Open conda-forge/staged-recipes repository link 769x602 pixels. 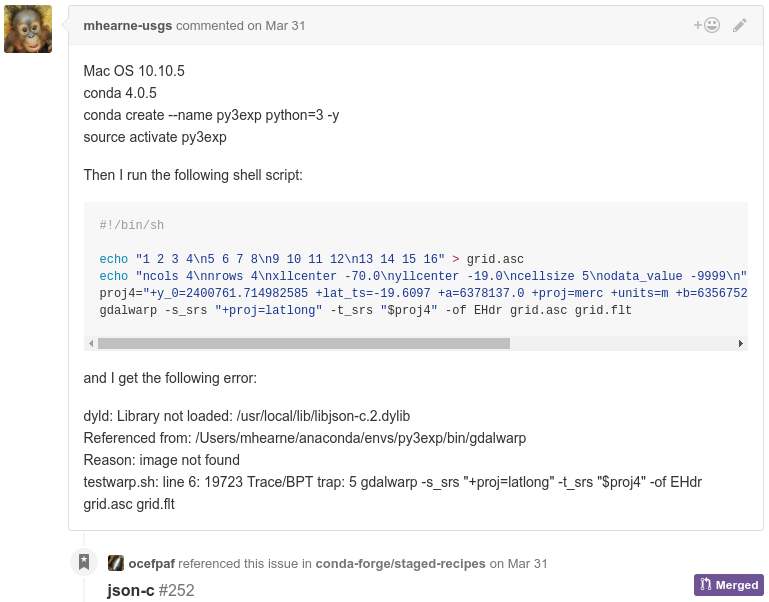(x=400, y=564)
